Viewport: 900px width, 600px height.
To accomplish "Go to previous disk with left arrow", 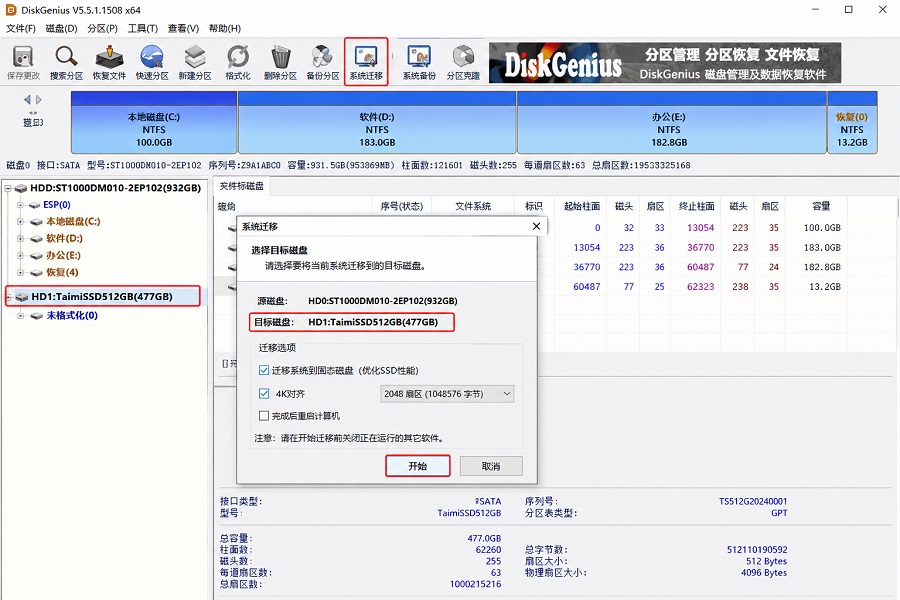I will pyautogui.click(x=26, y=99).
